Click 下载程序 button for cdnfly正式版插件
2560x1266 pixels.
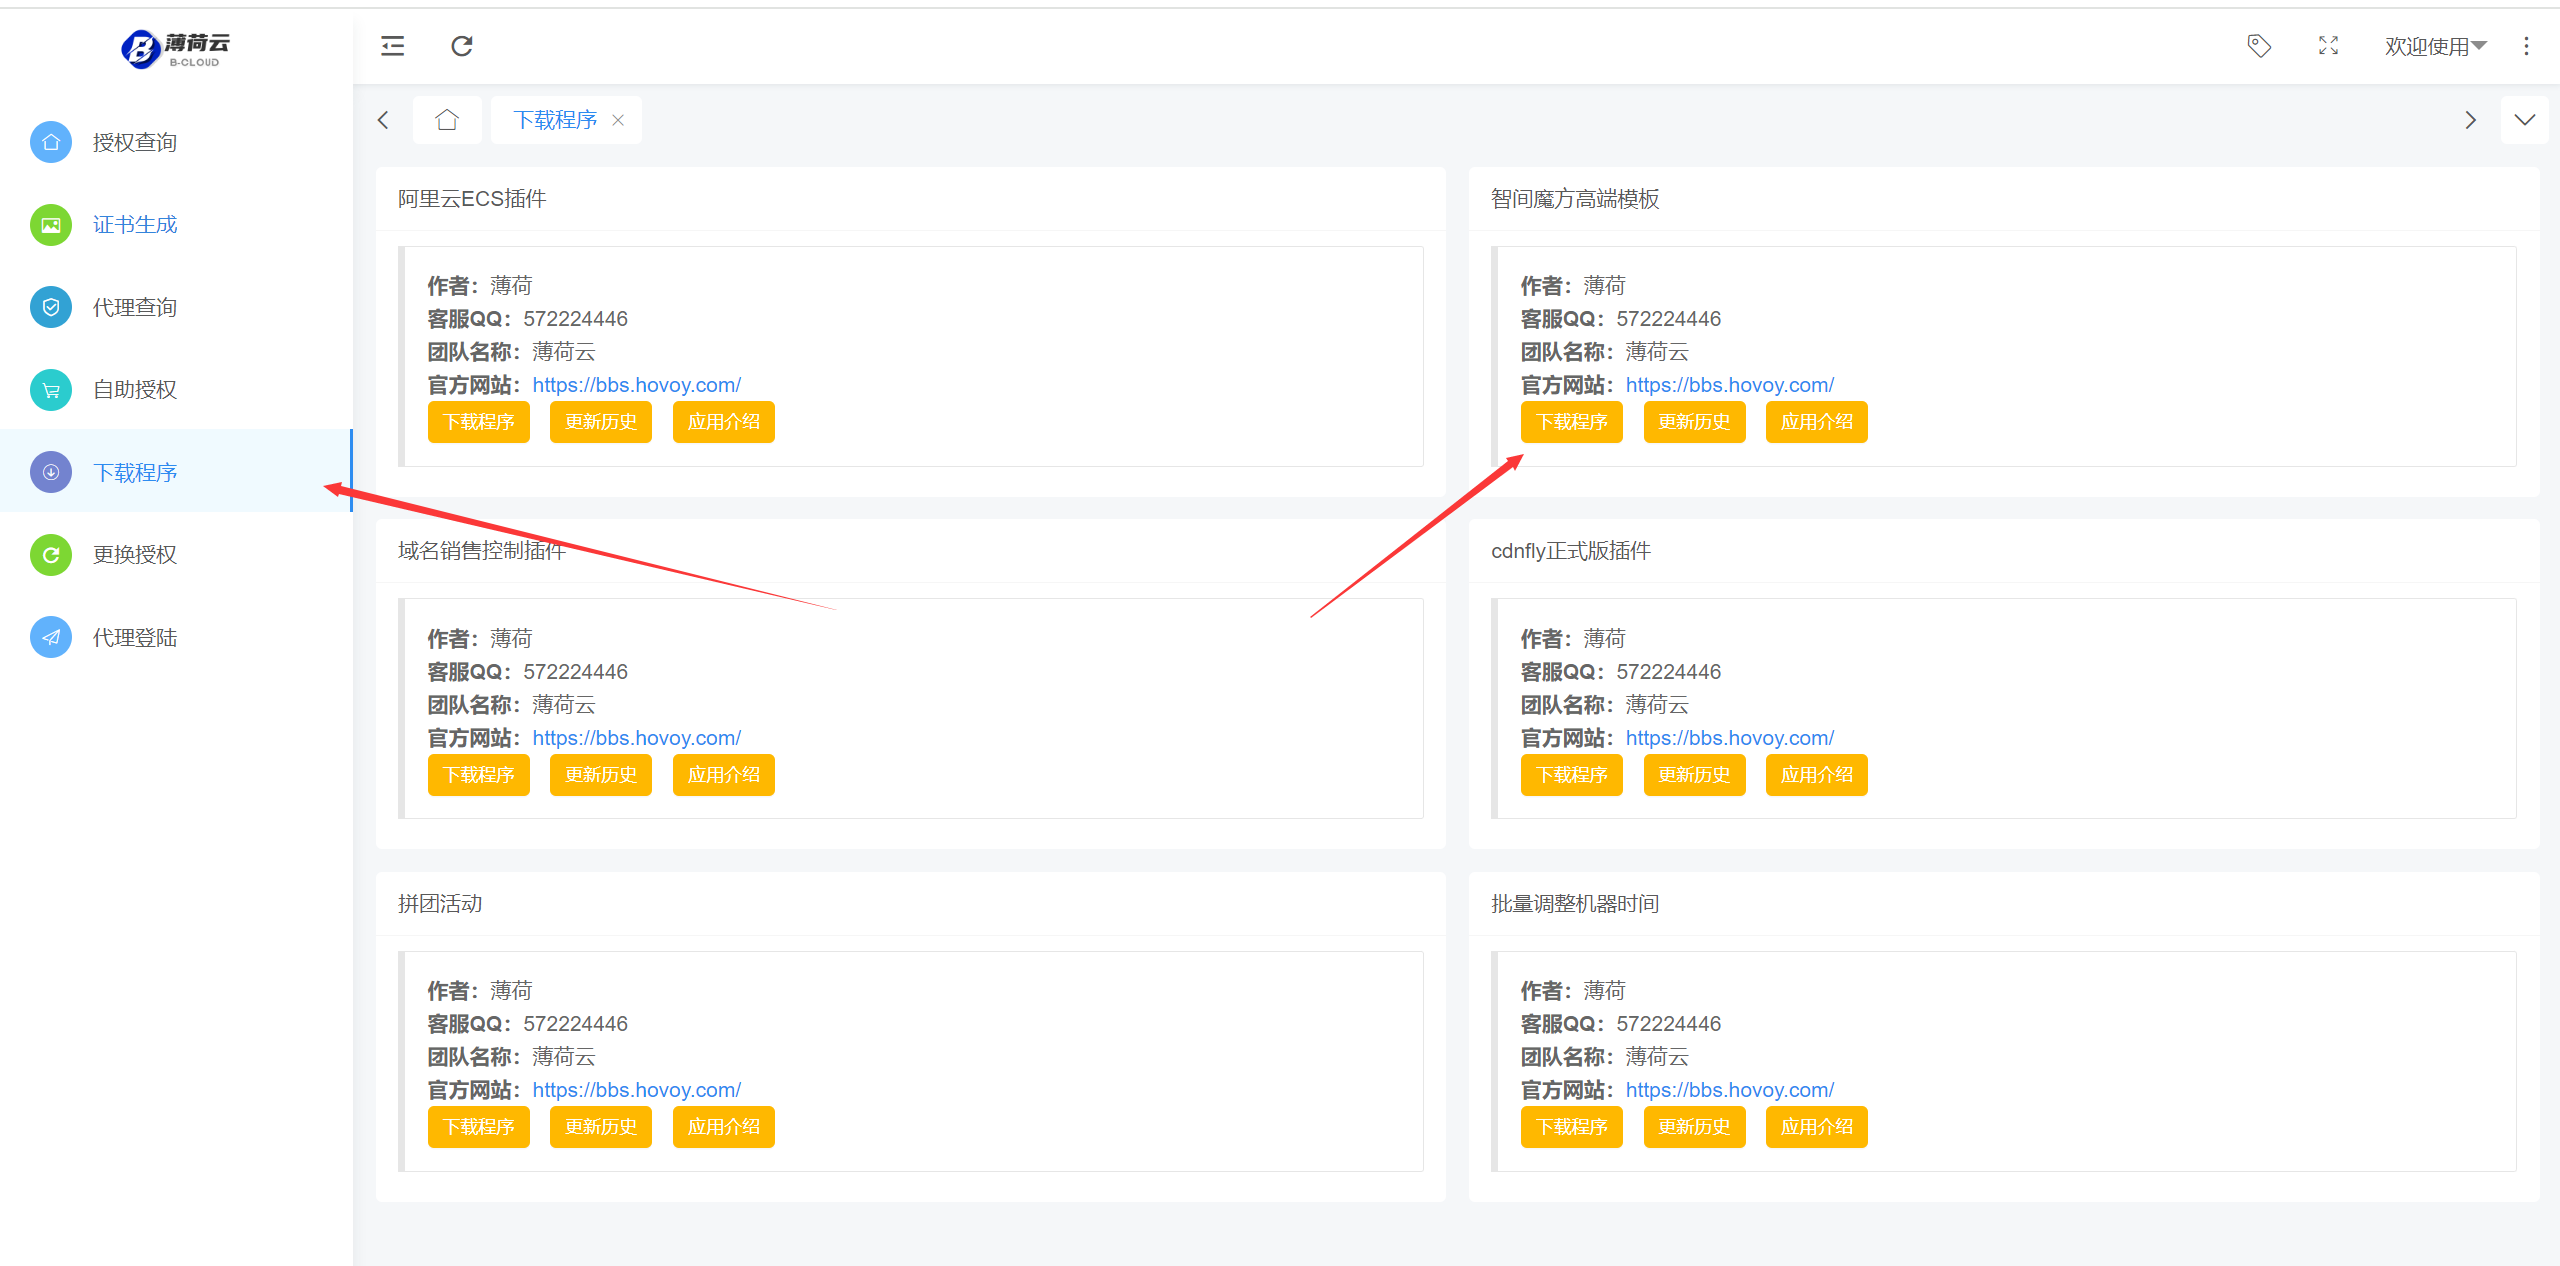click(x=1572, y=775)
